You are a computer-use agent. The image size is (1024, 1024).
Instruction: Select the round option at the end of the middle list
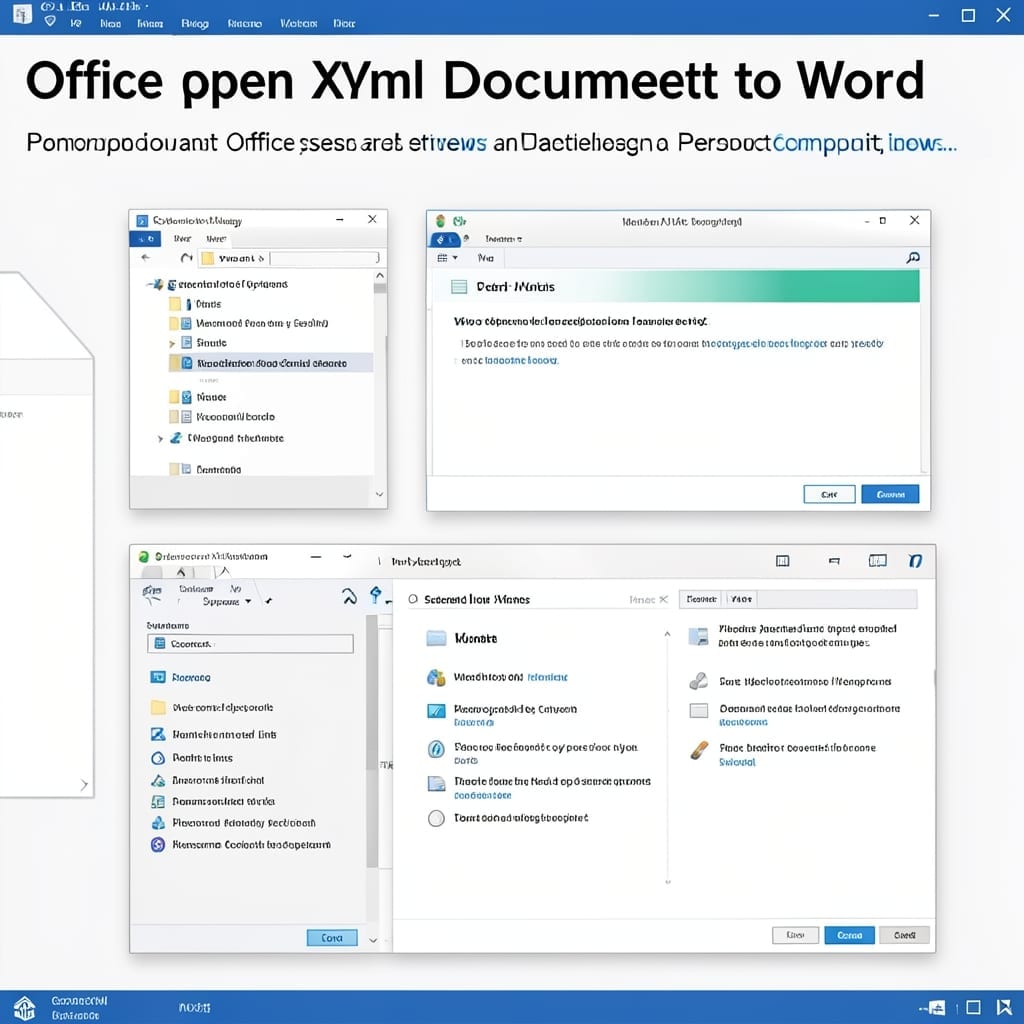pos(436,818)
